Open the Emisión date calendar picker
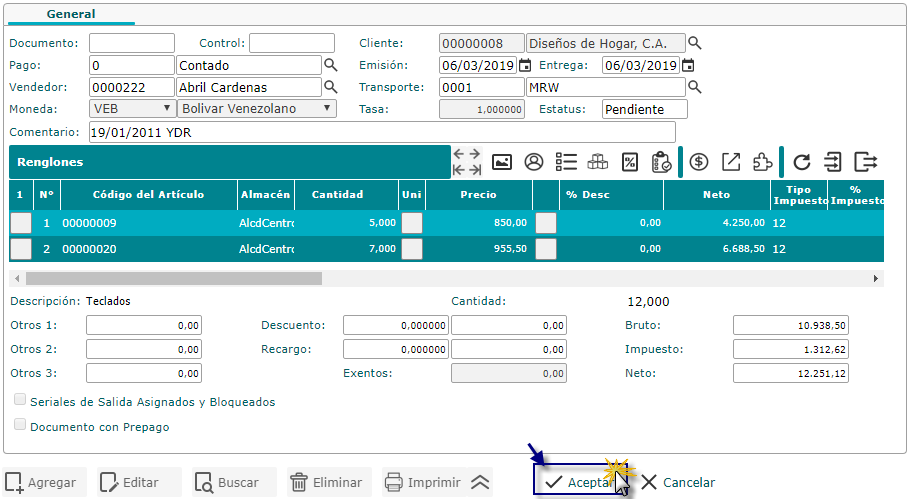This screenshot has width=908, height=499. (x=525, y=66)
